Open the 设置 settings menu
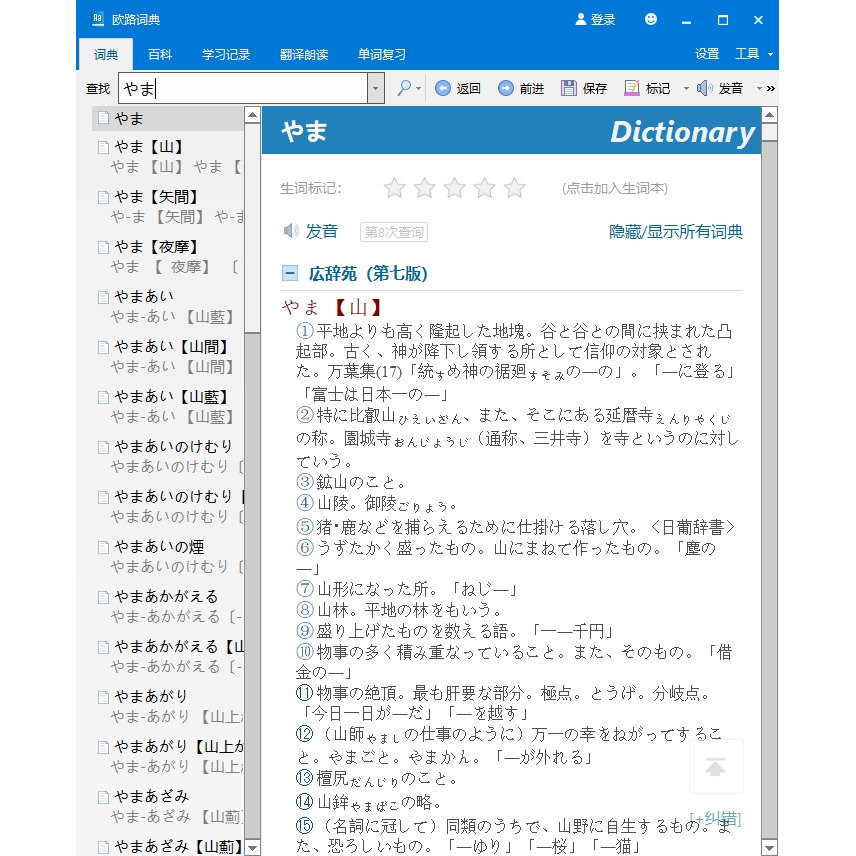 point(707,54)
